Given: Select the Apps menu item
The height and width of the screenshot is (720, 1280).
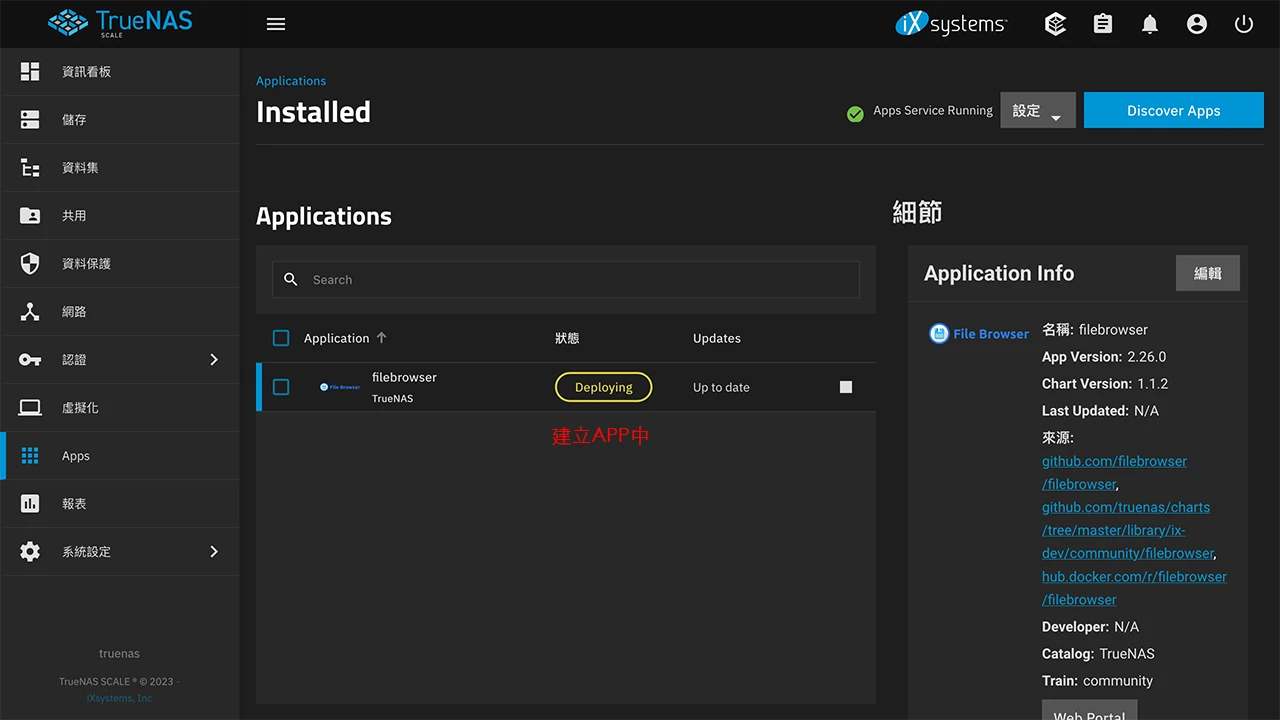Looking at the screenshot, I should tap(76, 455).
